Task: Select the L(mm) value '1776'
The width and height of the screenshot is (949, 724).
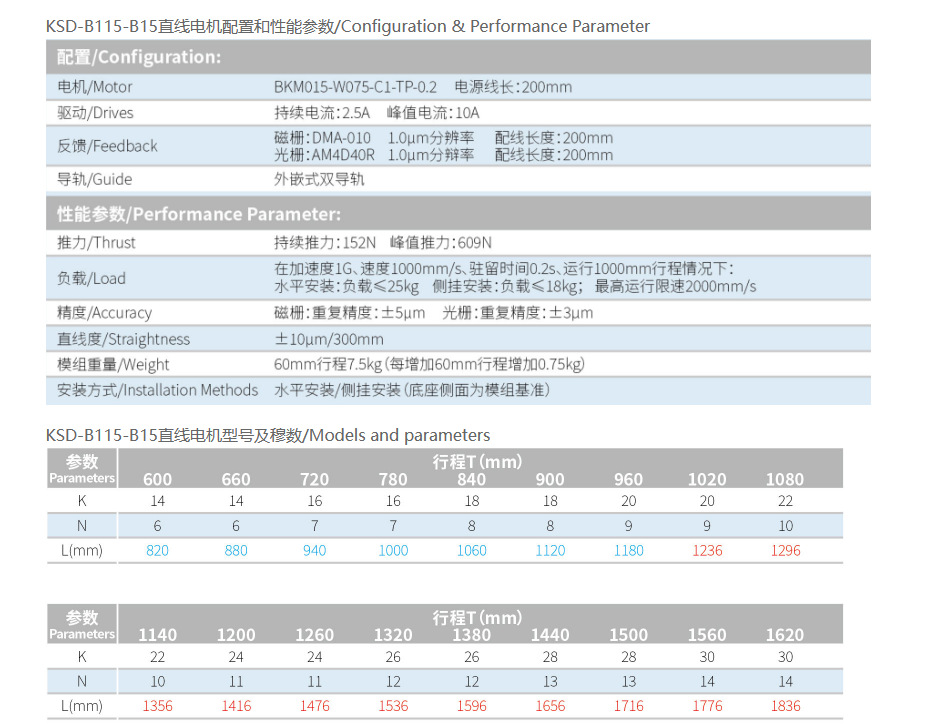Action: pos(707,706)
